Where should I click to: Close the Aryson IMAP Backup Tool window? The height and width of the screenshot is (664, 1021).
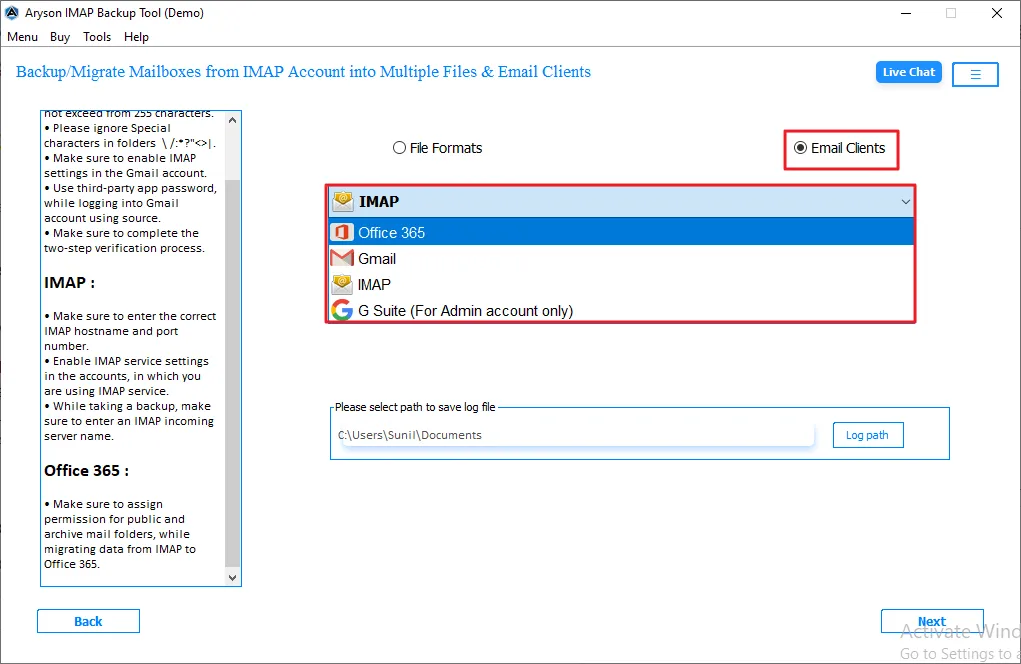pyautogui.click(x=996, y=13)
